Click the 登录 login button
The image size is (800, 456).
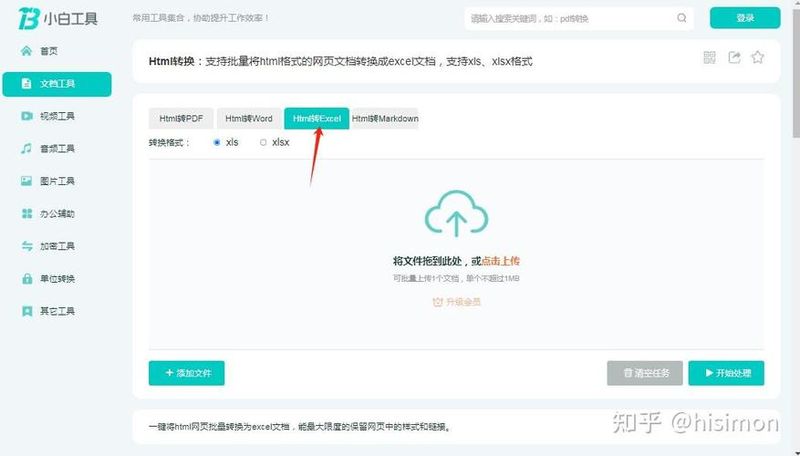[x=745, y=18]
